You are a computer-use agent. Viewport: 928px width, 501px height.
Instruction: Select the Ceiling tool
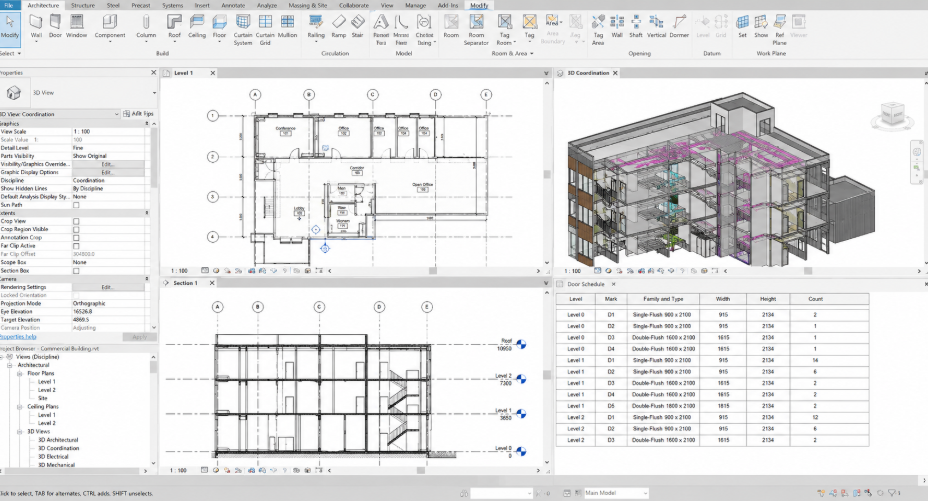(197, 26)
